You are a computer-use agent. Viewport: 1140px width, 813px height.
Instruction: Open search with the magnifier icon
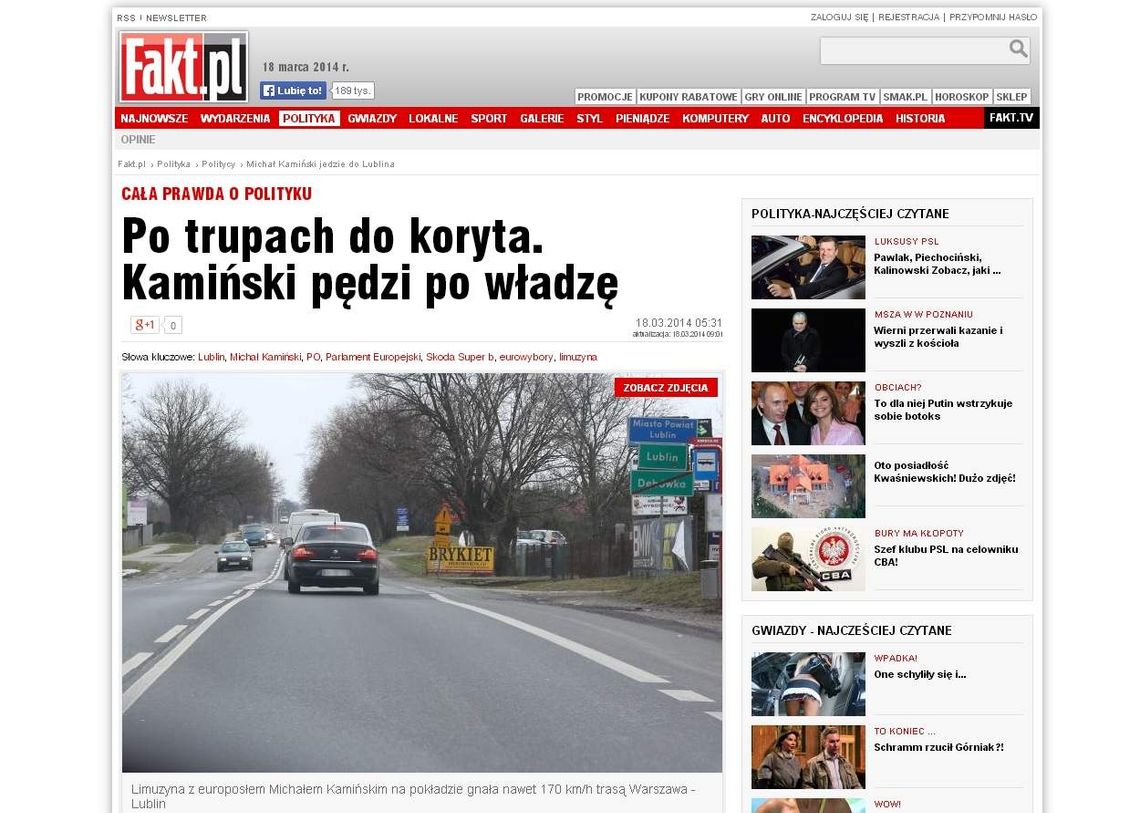(x=1018, y=48)
